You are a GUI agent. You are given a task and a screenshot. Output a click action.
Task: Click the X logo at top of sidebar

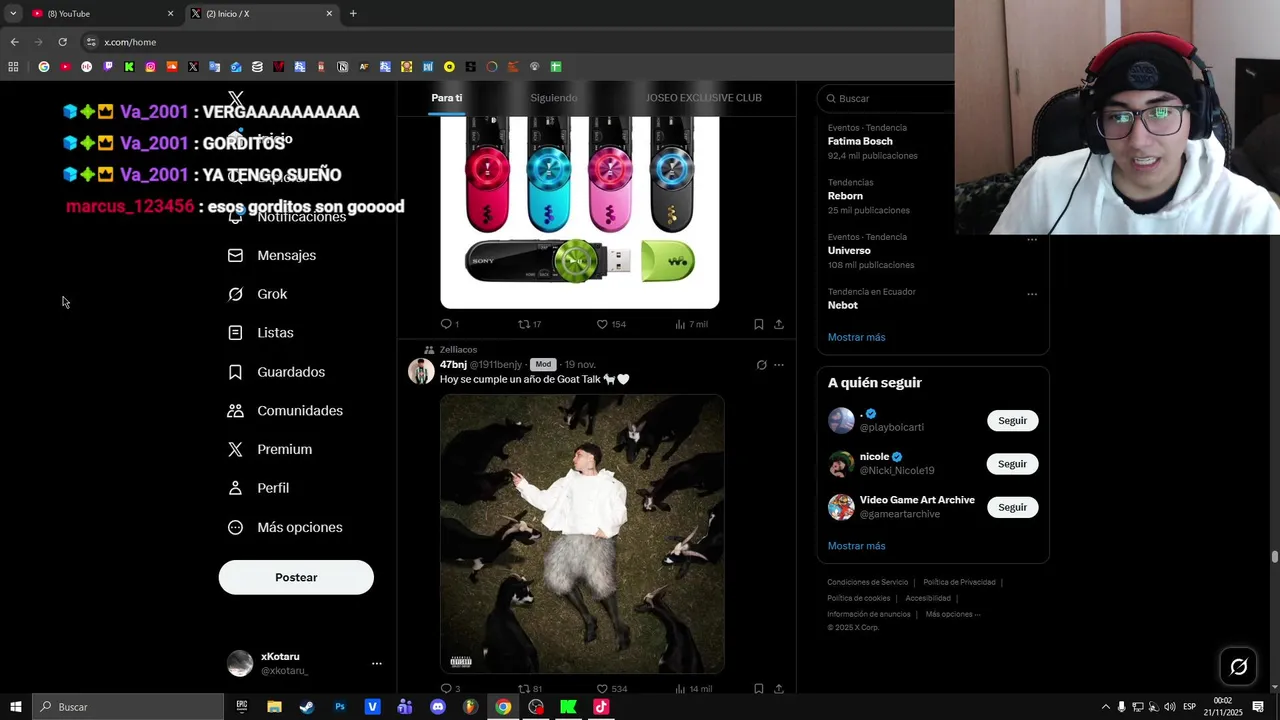pos(236,99)
